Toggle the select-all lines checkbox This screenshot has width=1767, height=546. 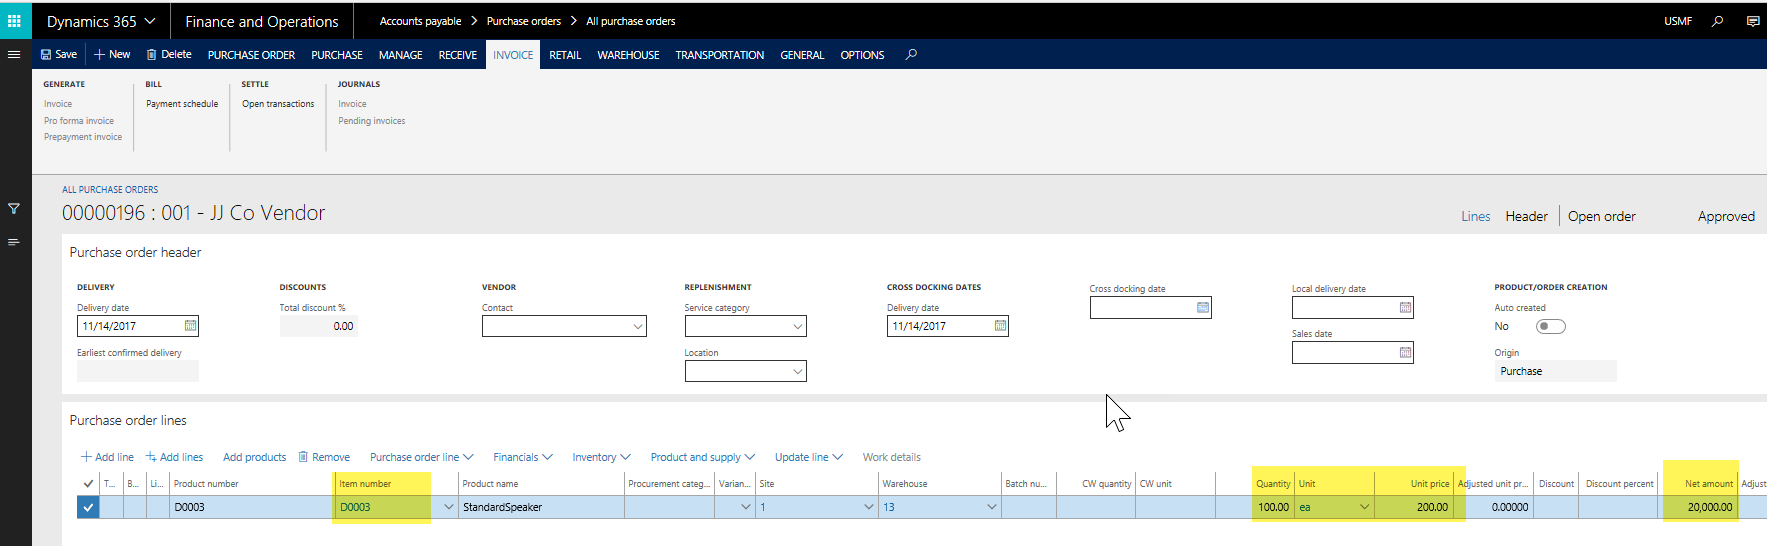point(88,484)
